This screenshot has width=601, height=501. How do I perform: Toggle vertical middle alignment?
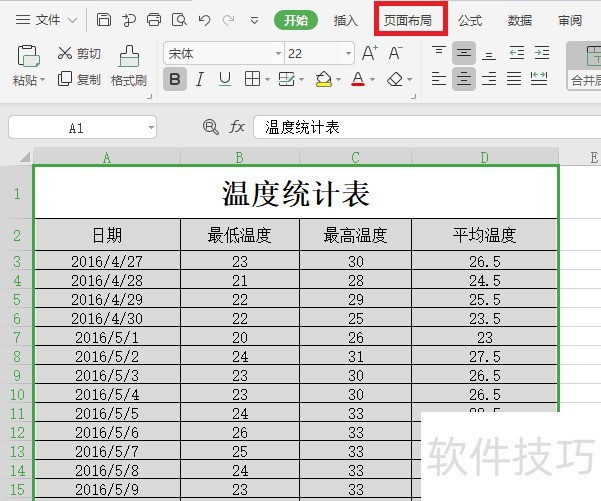click(464, 53)
